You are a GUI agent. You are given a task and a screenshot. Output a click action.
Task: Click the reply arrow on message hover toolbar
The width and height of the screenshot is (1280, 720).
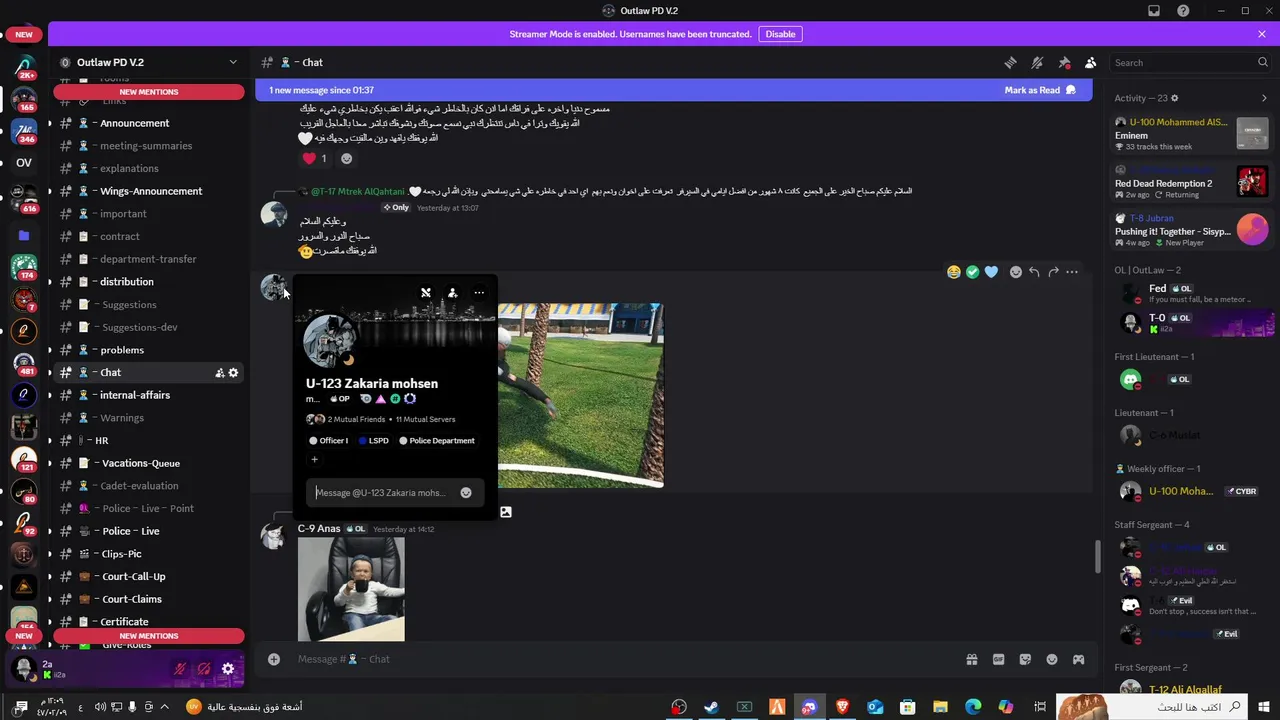(x=1034, y=272)
